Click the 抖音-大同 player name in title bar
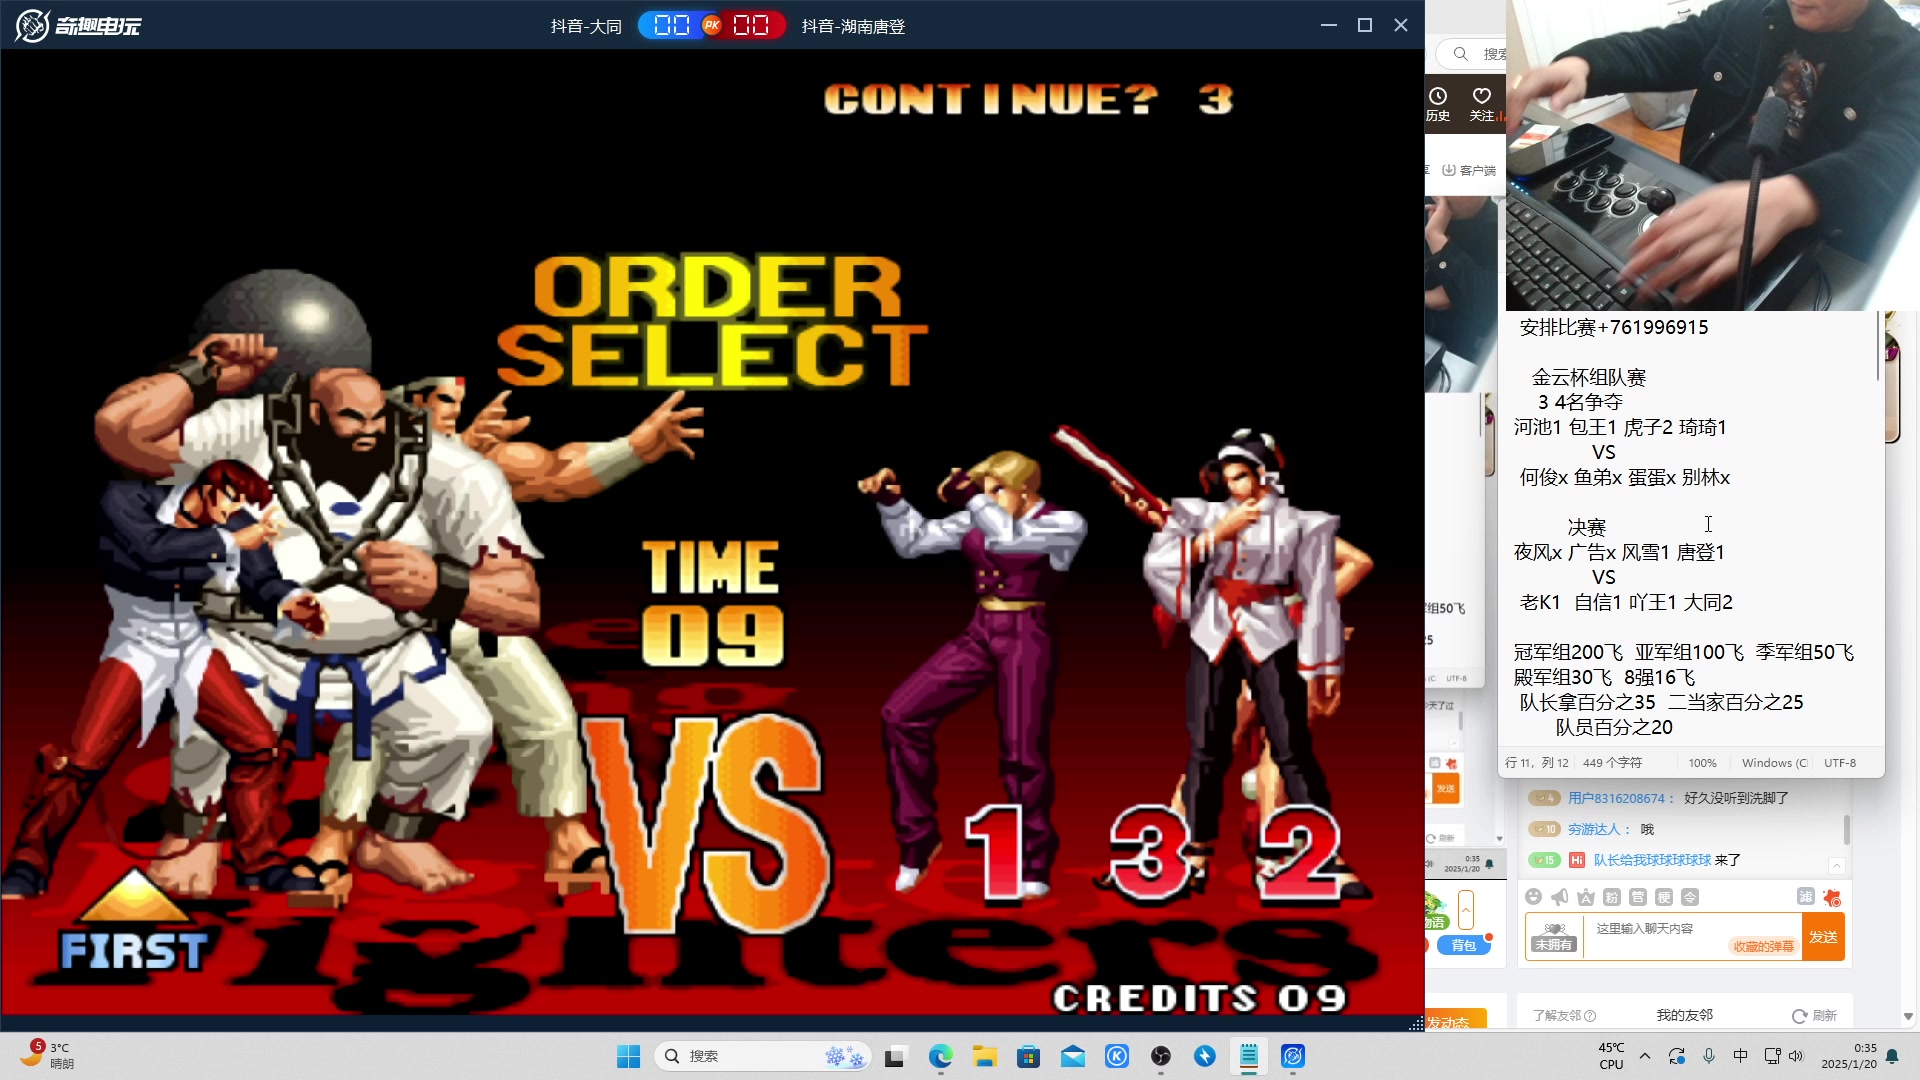1920x1080 pixels. click(x=586, y=26)
